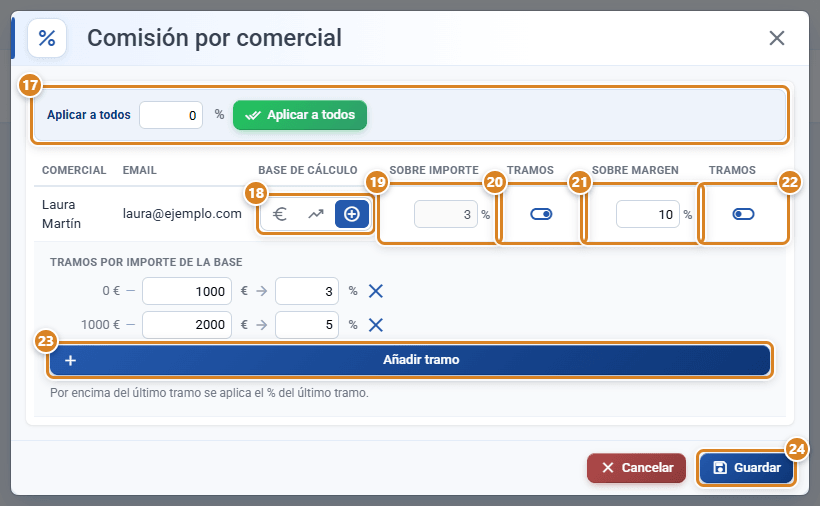Image resolution: width=820 pixels, height=506 pixels.
Task: Click the TRAMOS POR IMPORTE DE LA BASE heading
Action: point(146,262)
